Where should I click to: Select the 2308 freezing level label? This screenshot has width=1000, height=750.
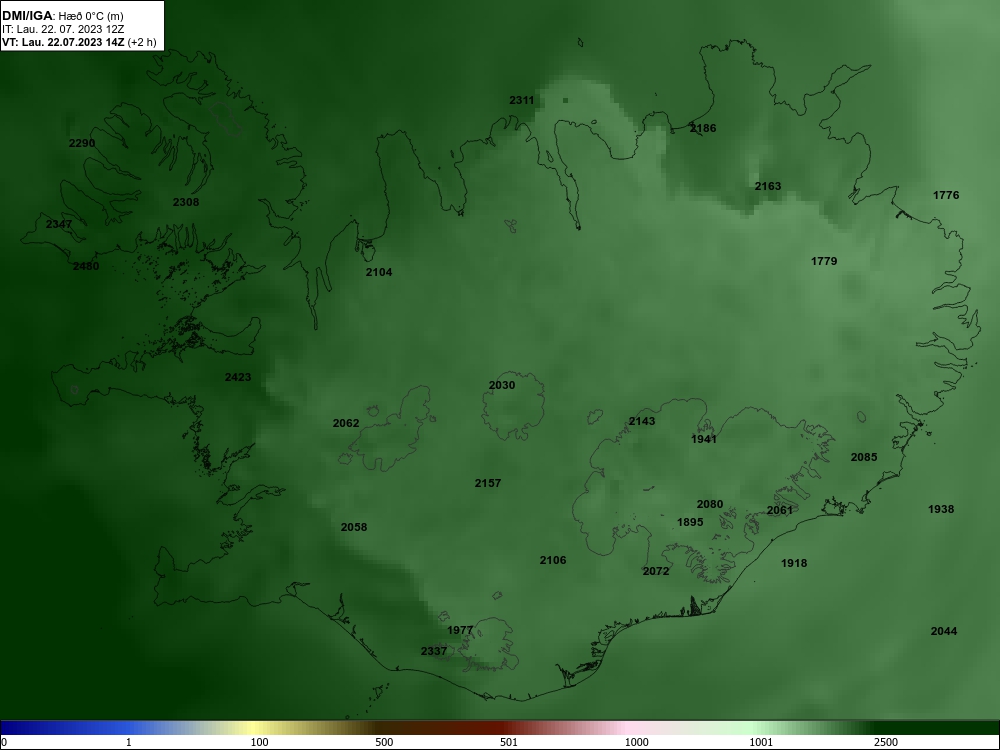pyautogui.click(x=186, y=202)
